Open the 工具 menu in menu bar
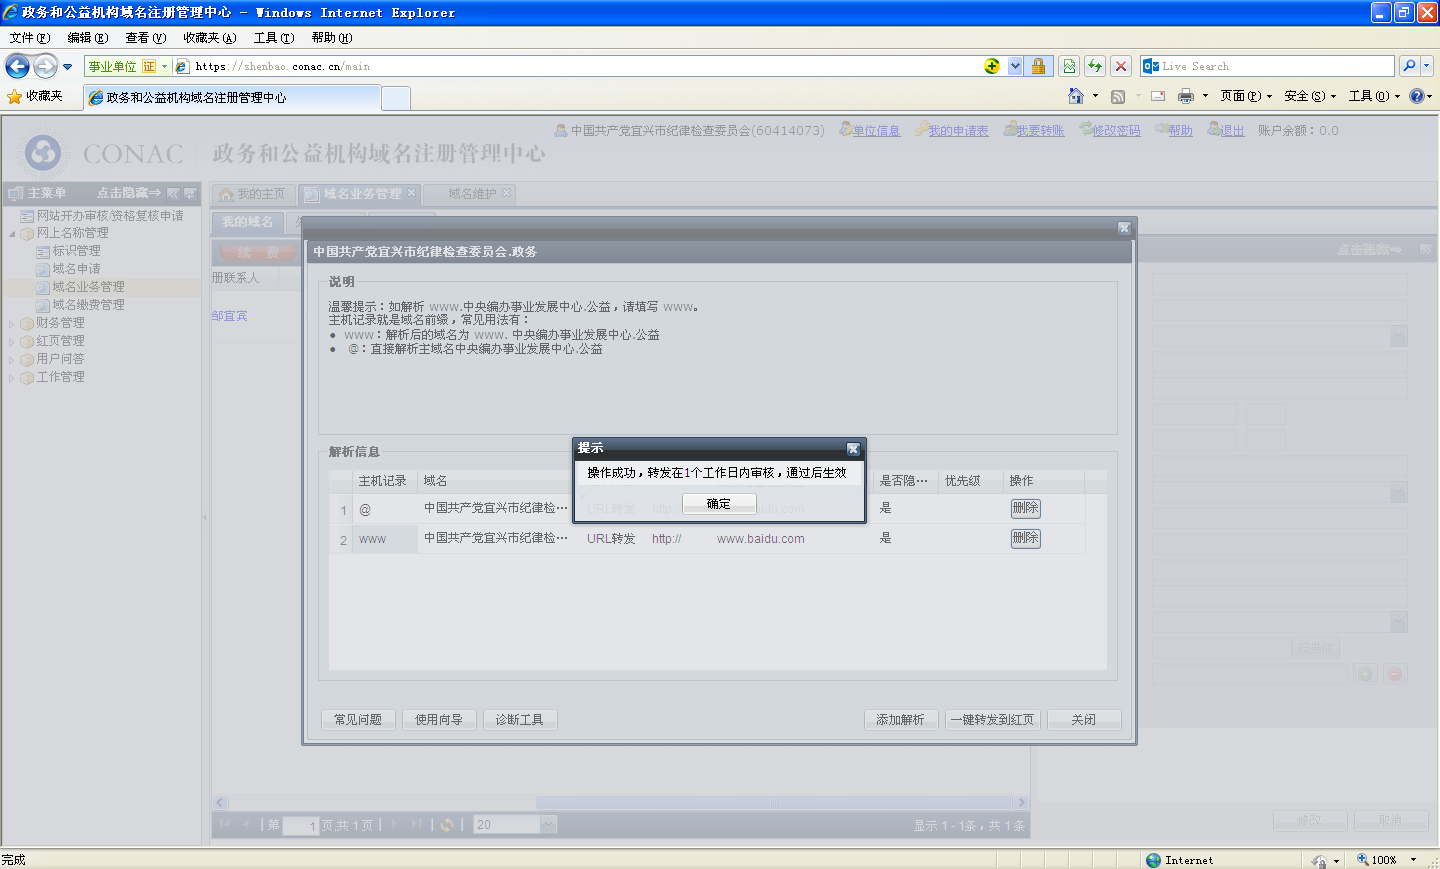Image resolution: width=1440 pixels, height=869 pixels. click(273, 38)
